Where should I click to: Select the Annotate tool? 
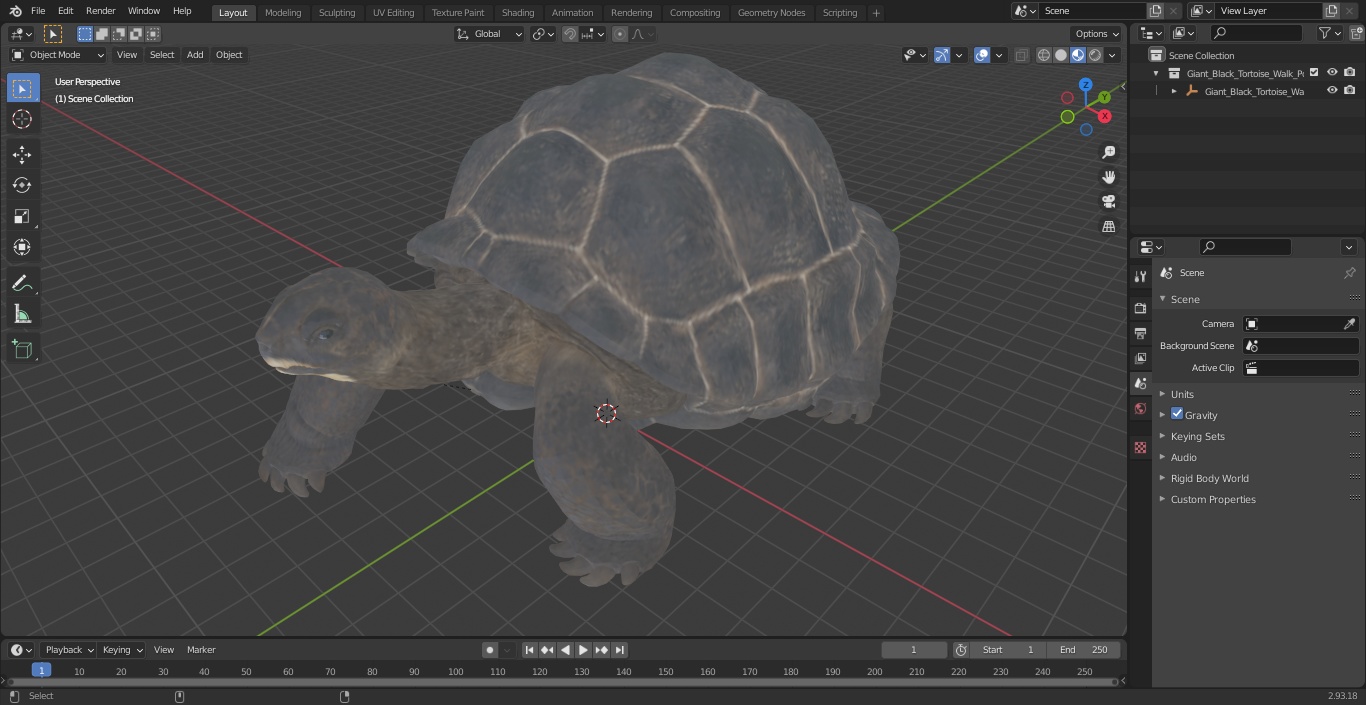click(22, 283)
